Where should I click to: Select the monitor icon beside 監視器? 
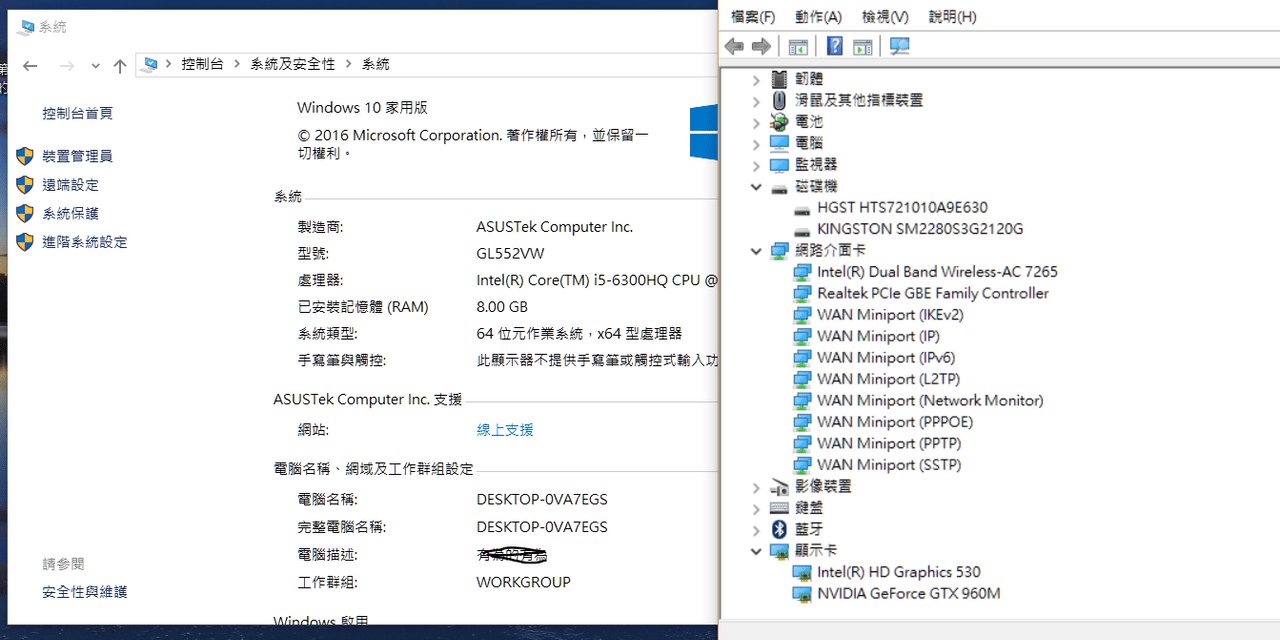pyautogui.click(x=780, y=165)
